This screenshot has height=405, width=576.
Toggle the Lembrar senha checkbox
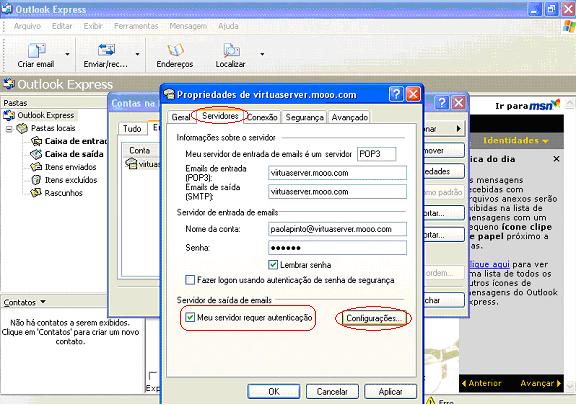tap(273, 265)
